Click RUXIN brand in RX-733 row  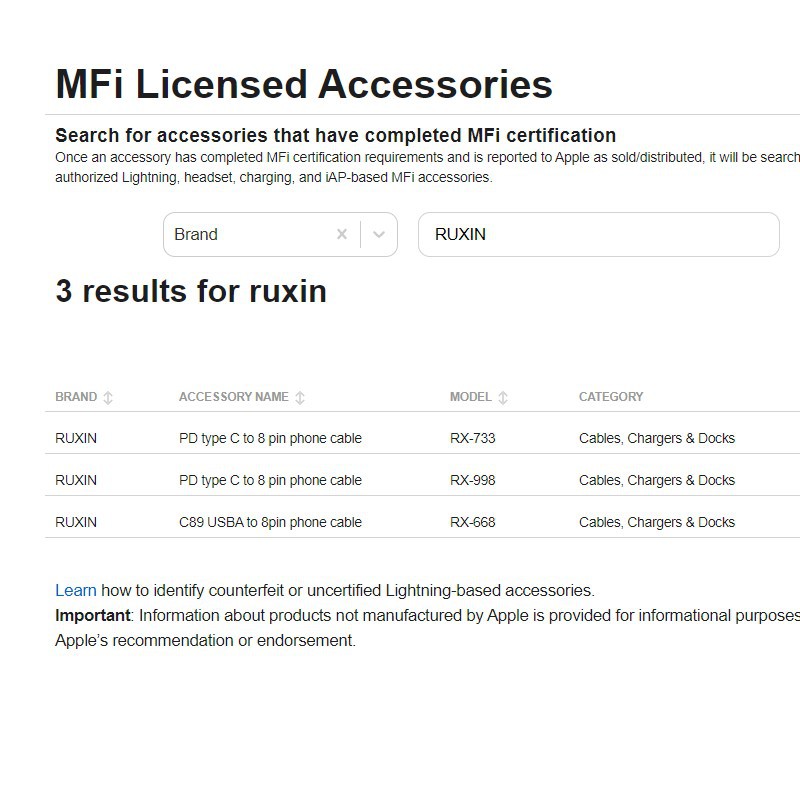coord(76,438)
